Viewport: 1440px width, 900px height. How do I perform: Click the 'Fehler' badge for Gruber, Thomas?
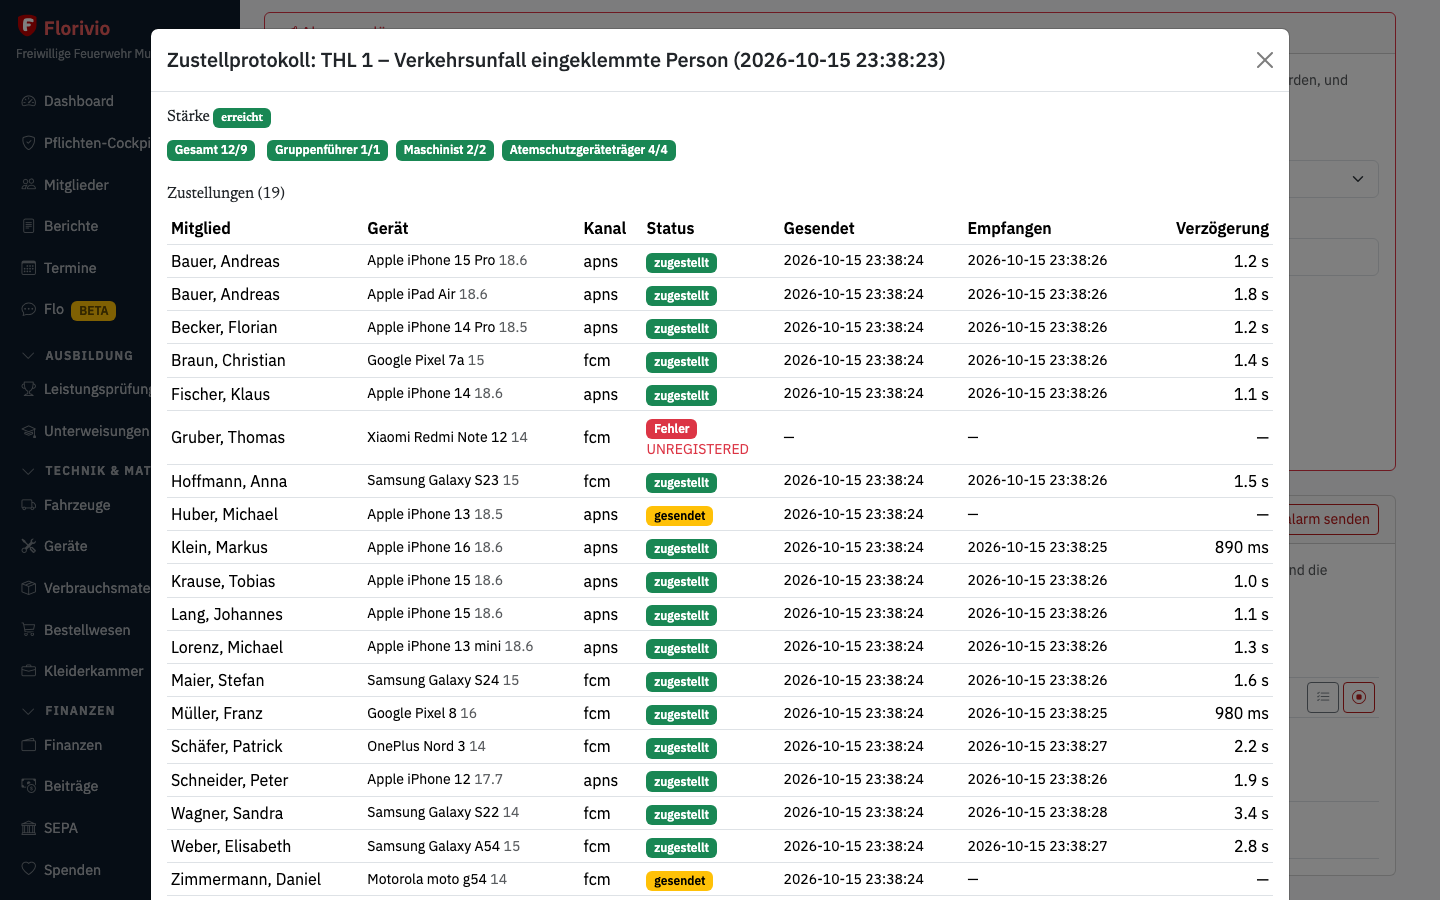pos(672,429)
